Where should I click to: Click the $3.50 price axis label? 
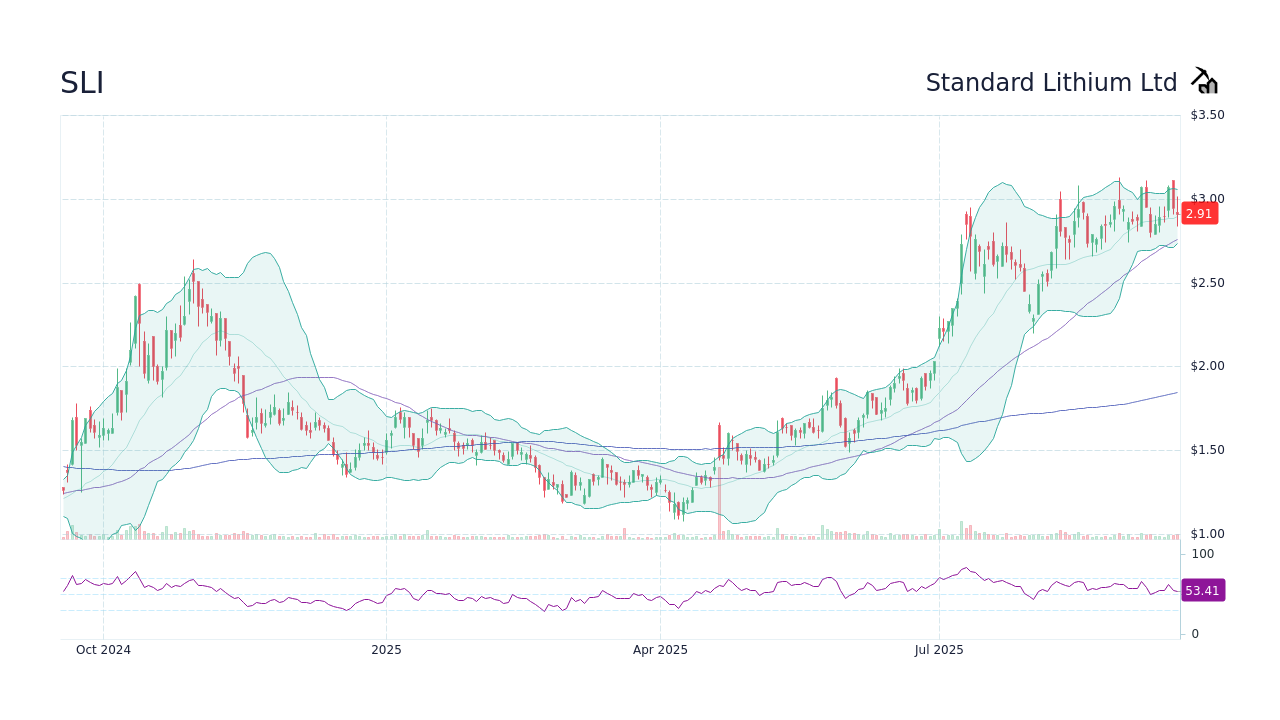[x=1207, y=114]
